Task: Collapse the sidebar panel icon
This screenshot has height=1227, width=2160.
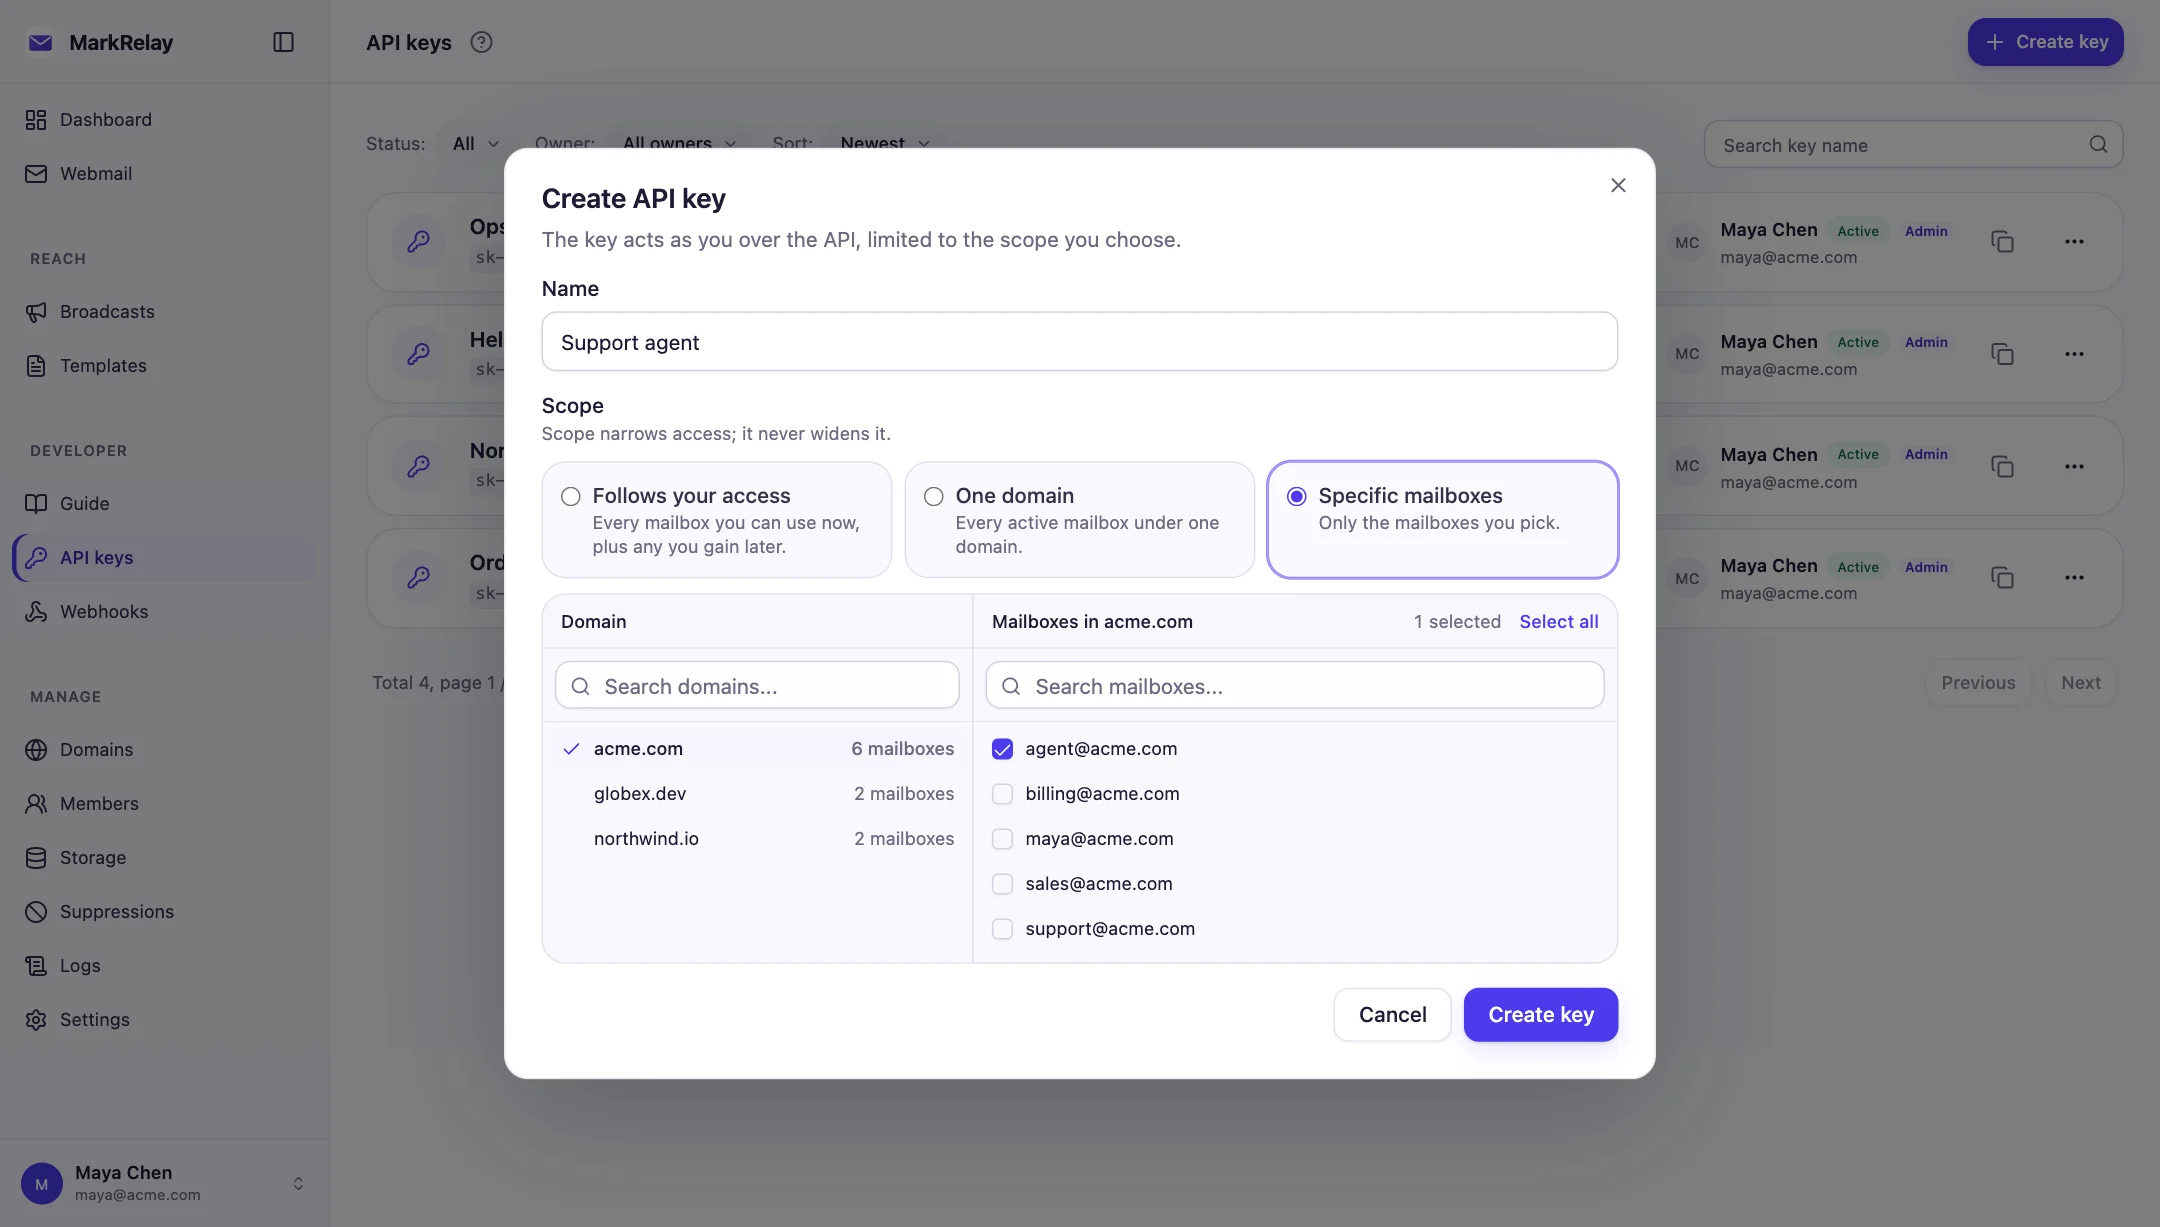Action: coord(283,42)
